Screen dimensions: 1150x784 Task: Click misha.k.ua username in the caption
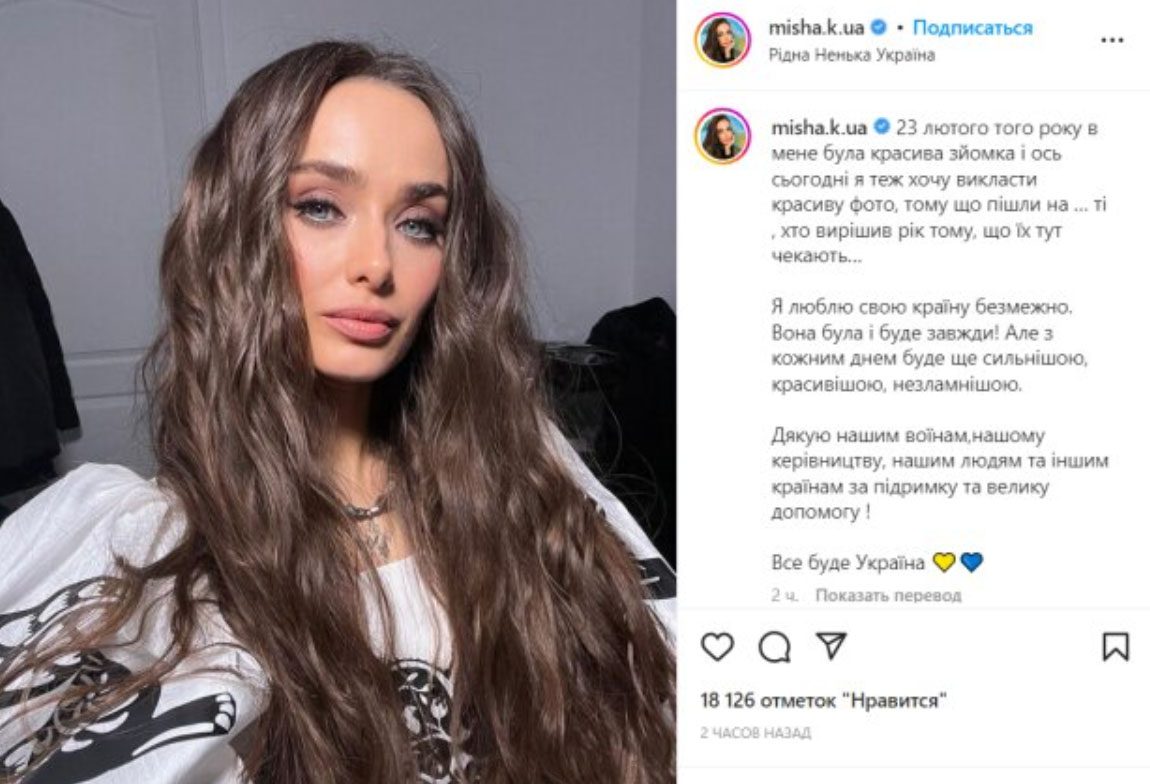coord(819,127)
